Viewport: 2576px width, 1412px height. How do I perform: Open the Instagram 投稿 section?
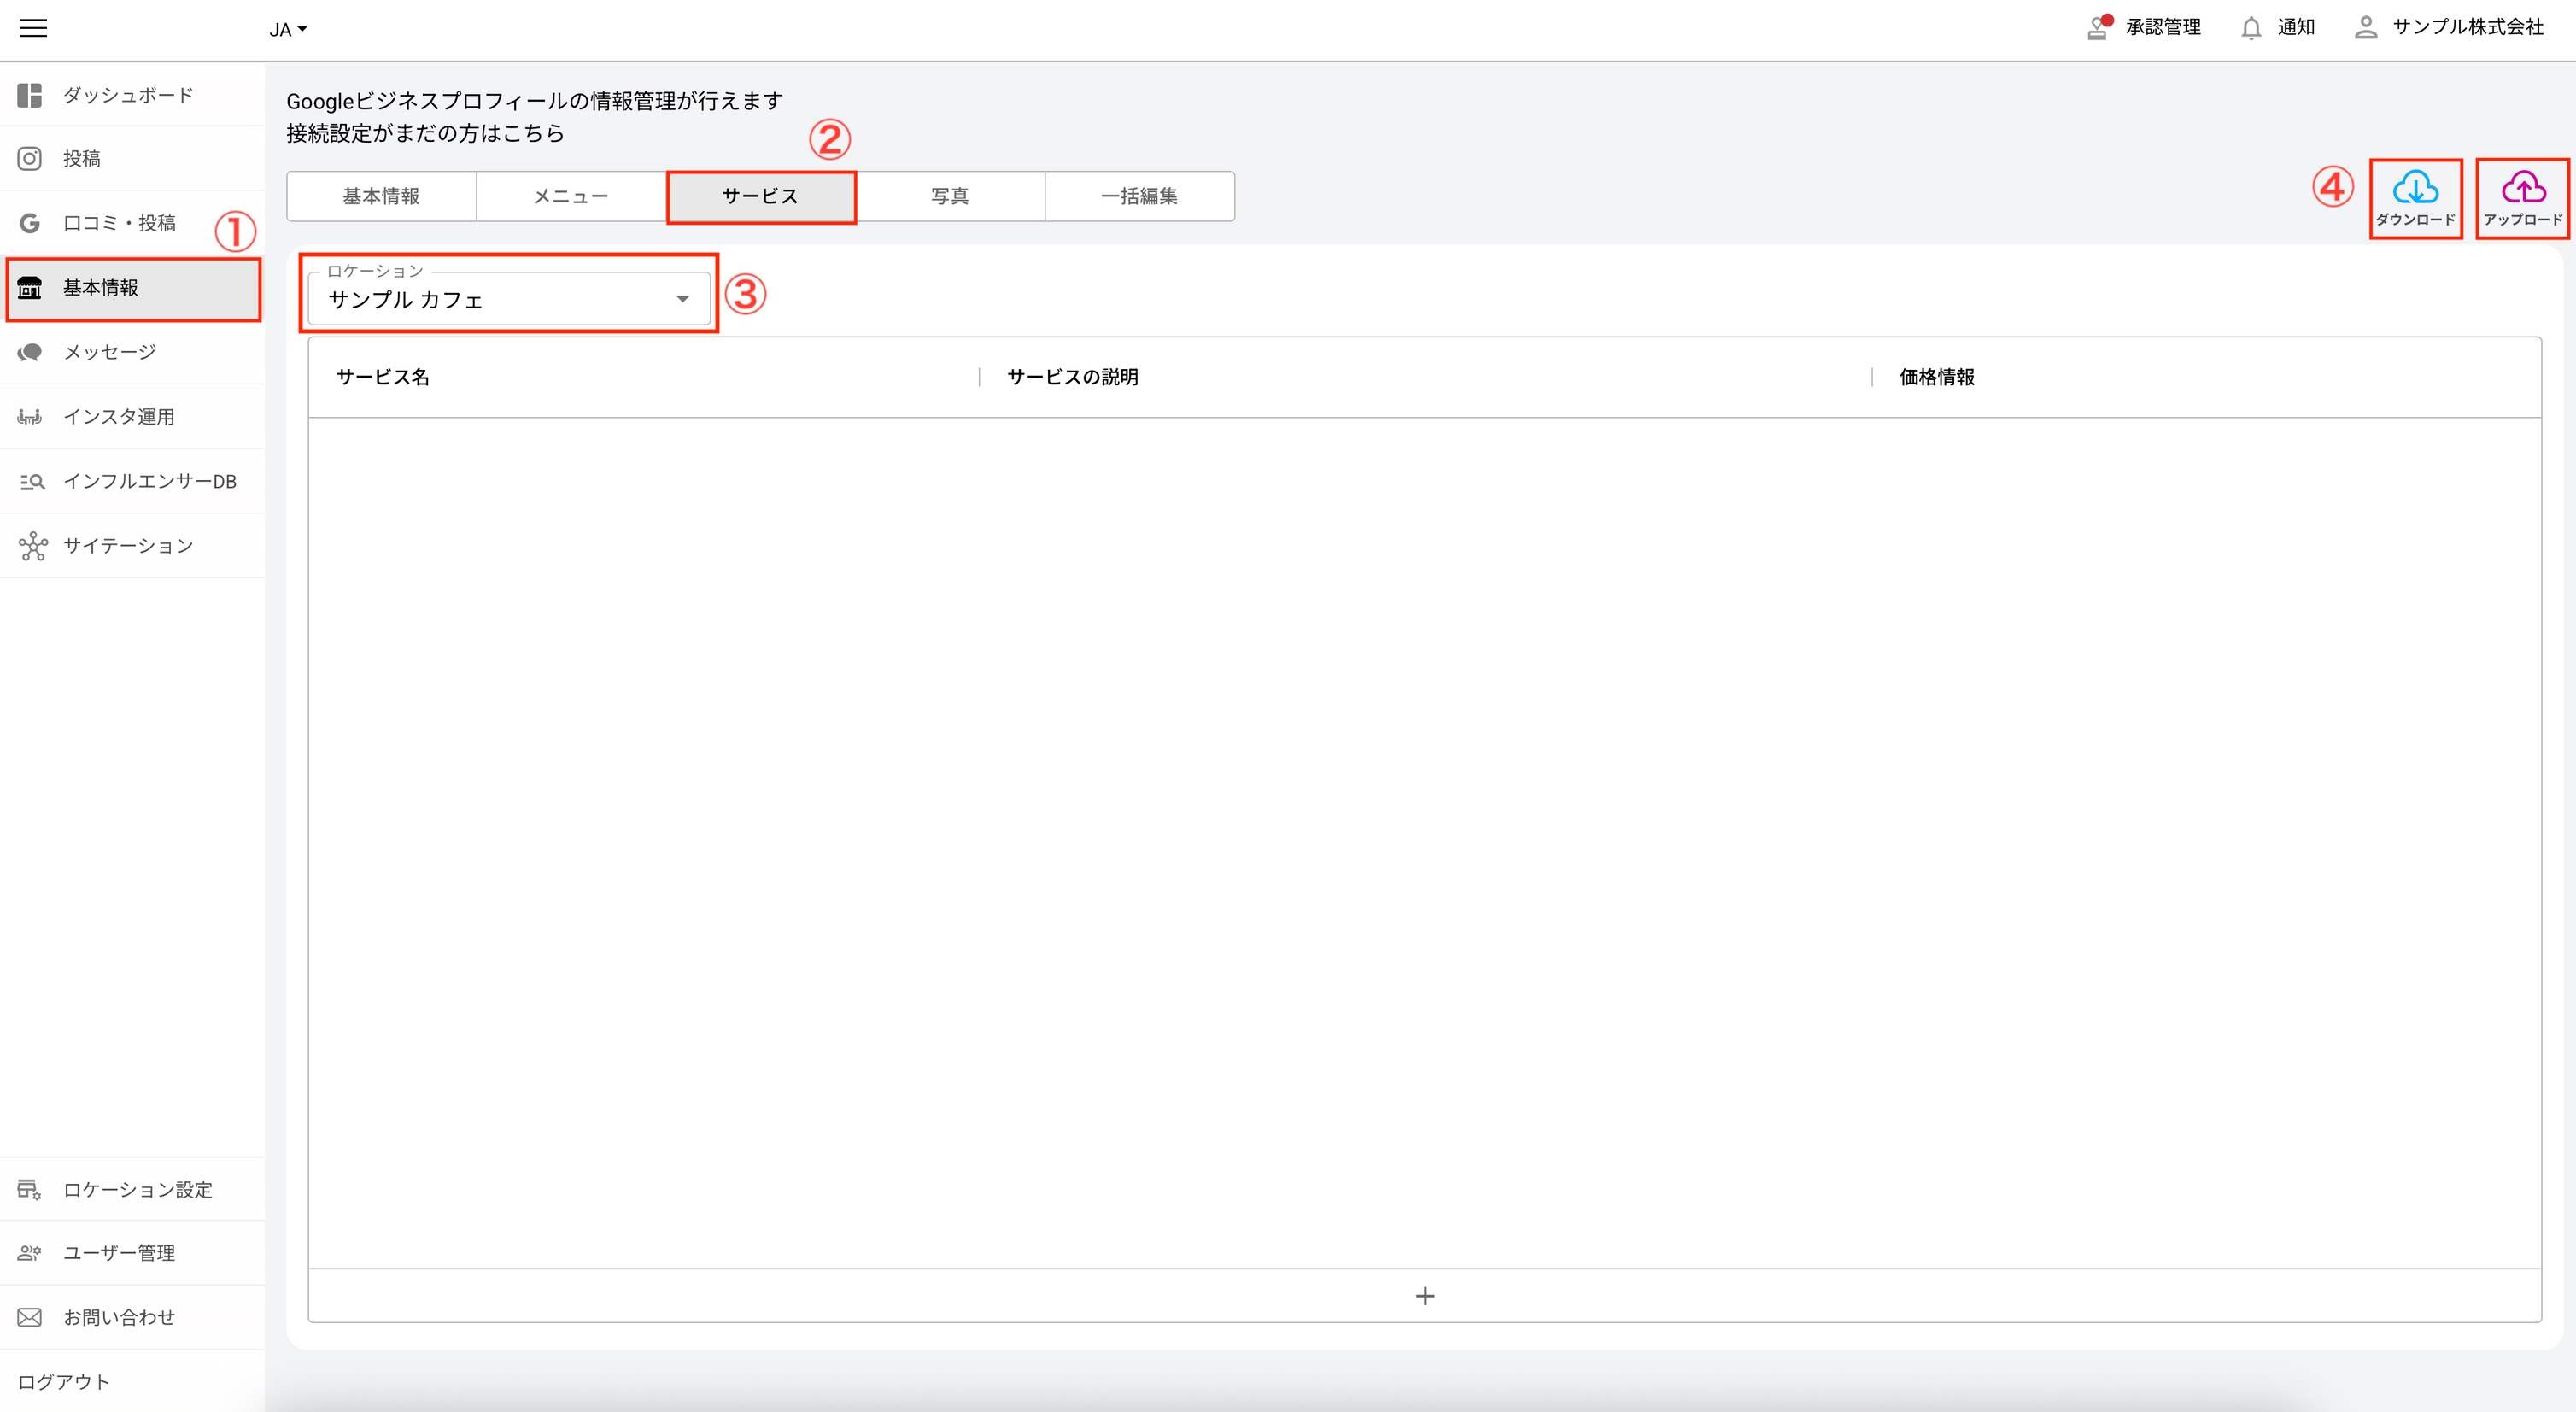click(82, 159)
